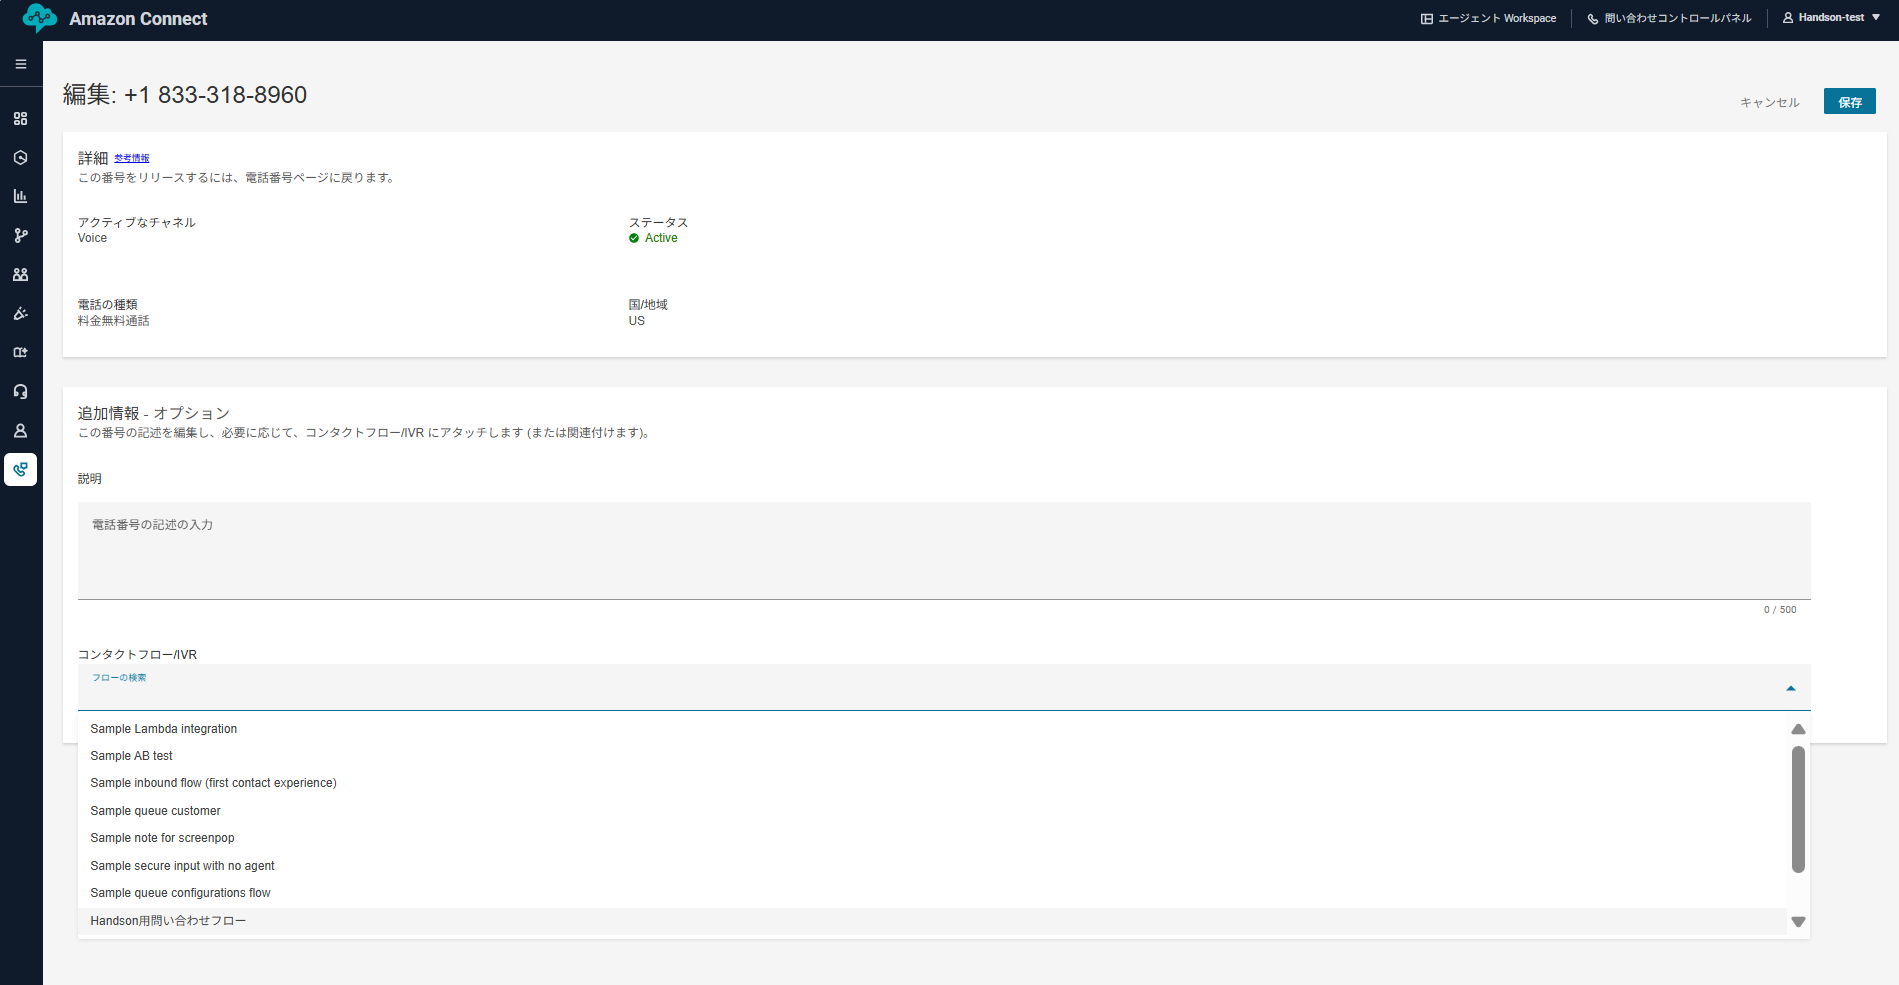
Task: Click the キャンセル button
Action: point(1769,102)
